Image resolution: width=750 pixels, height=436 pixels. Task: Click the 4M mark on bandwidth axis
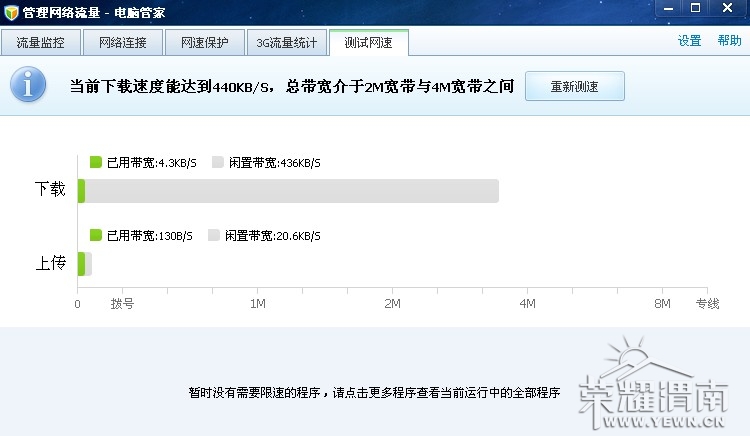coord(527,304)
